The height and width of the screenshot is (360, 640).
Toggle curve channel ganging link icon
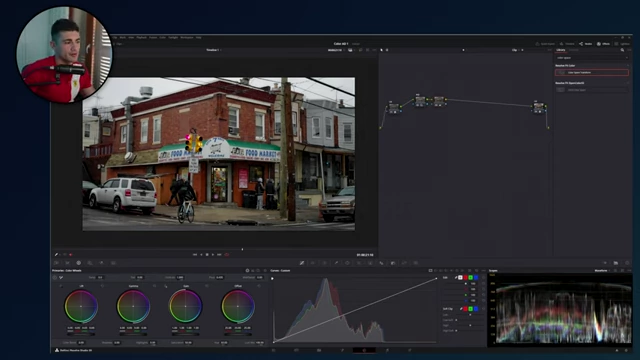pyautogui.click(x=456, y=278)
